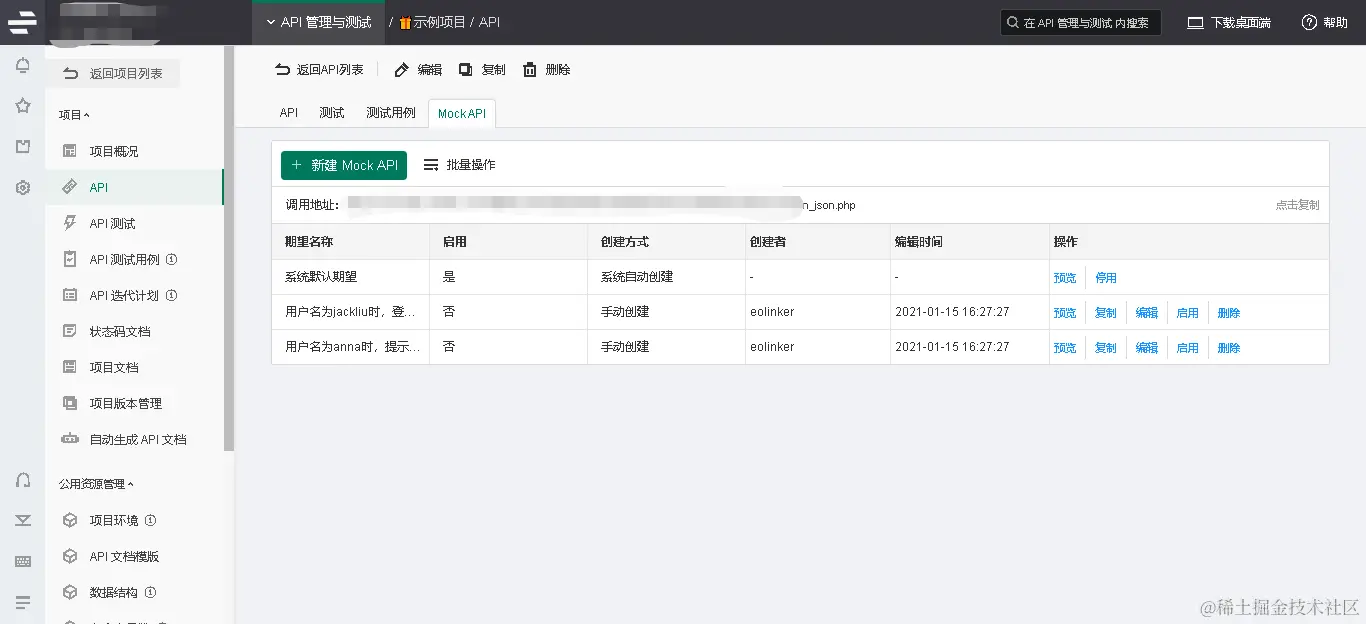Open the headset support icon
The image size is (1366, 624).
pyautogui.click(x=23, y=480)
